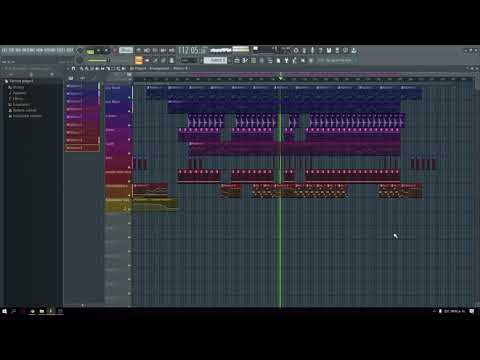The image size is (480, 360).
Task: Open the Channel rack view icon
Action: click(x=253, y=60)
